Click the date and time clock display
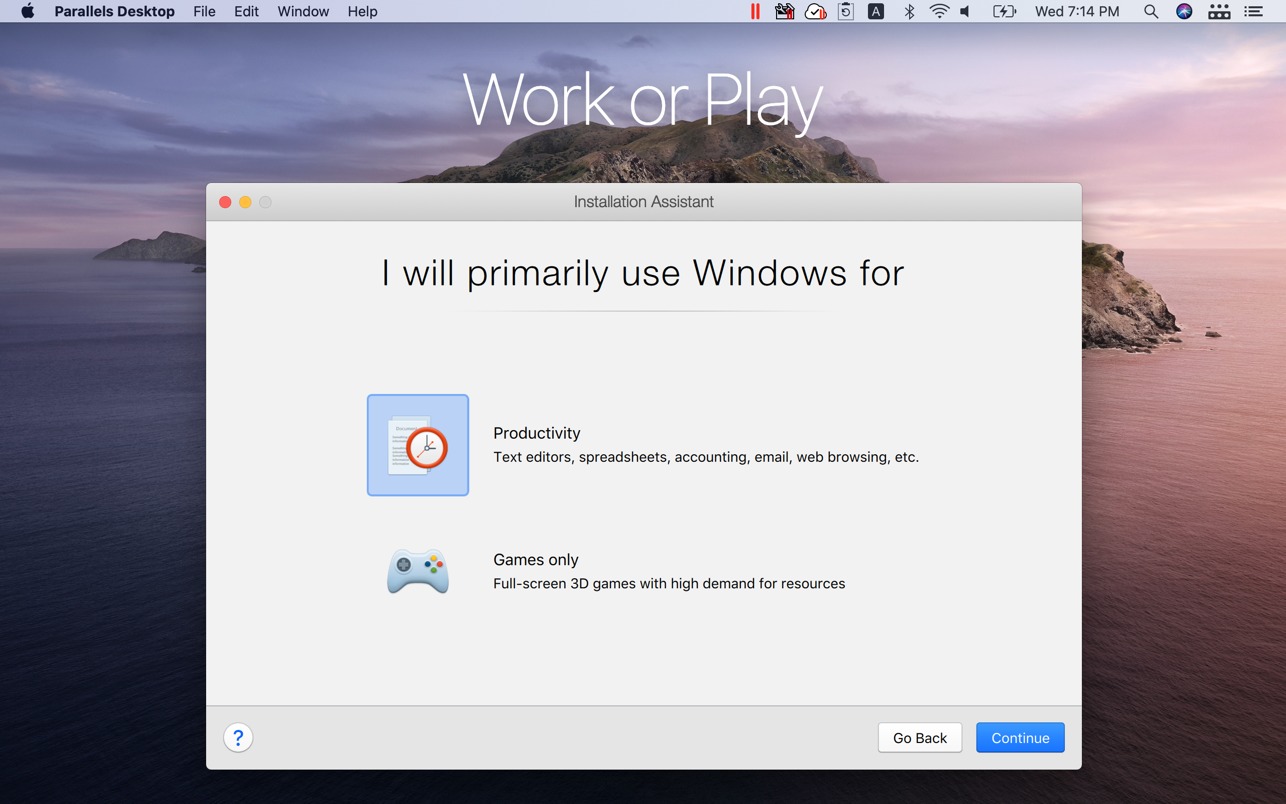The height and width of the screenshot is (804, 1286). click(1077, 12)
